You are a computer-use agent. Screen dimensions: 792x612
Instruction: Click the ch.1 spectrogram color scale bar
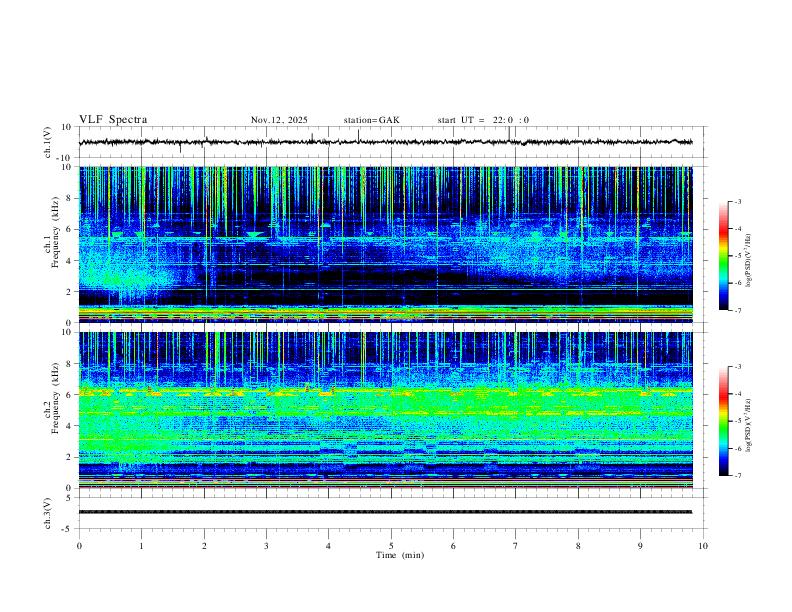click(723, 256)
